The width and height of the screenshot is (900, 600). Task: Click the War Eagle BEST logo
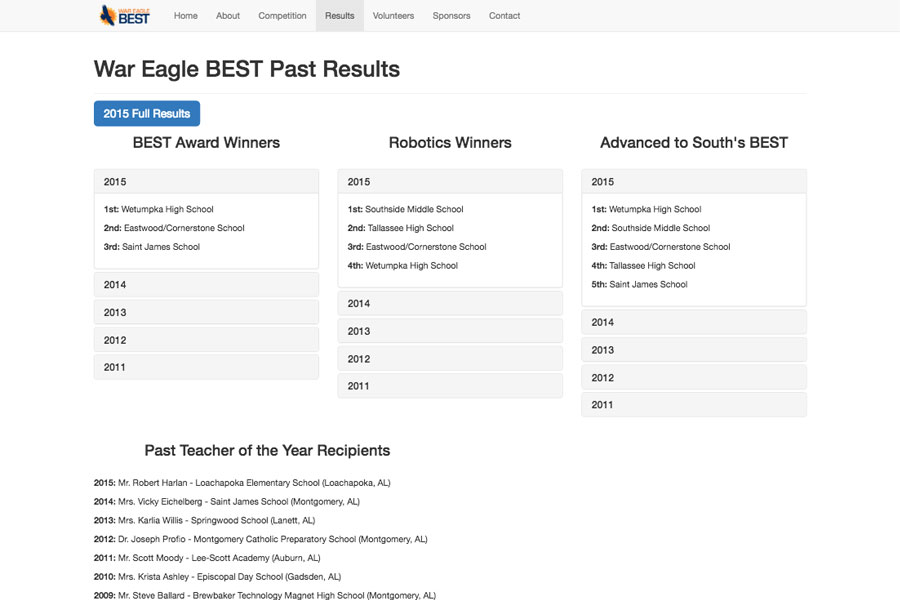point(124,16)
